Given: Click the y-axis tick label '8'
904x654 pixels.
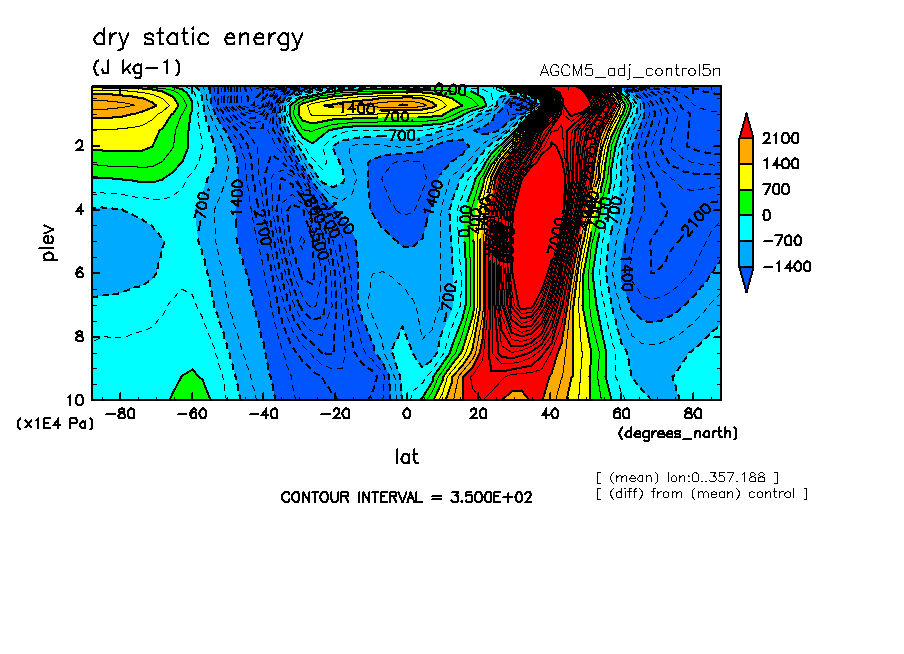Looking at the screenshot, I should click(79, 336).
